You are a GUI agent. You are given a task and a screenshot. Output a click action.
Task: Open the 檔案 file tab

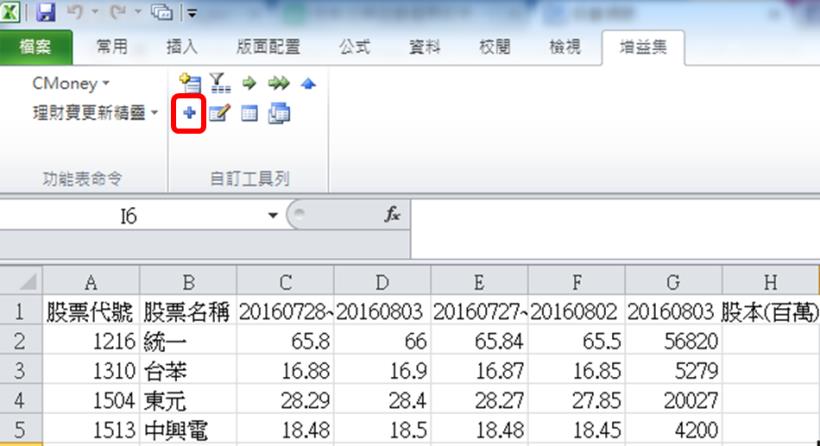click(x=36, y=47)
